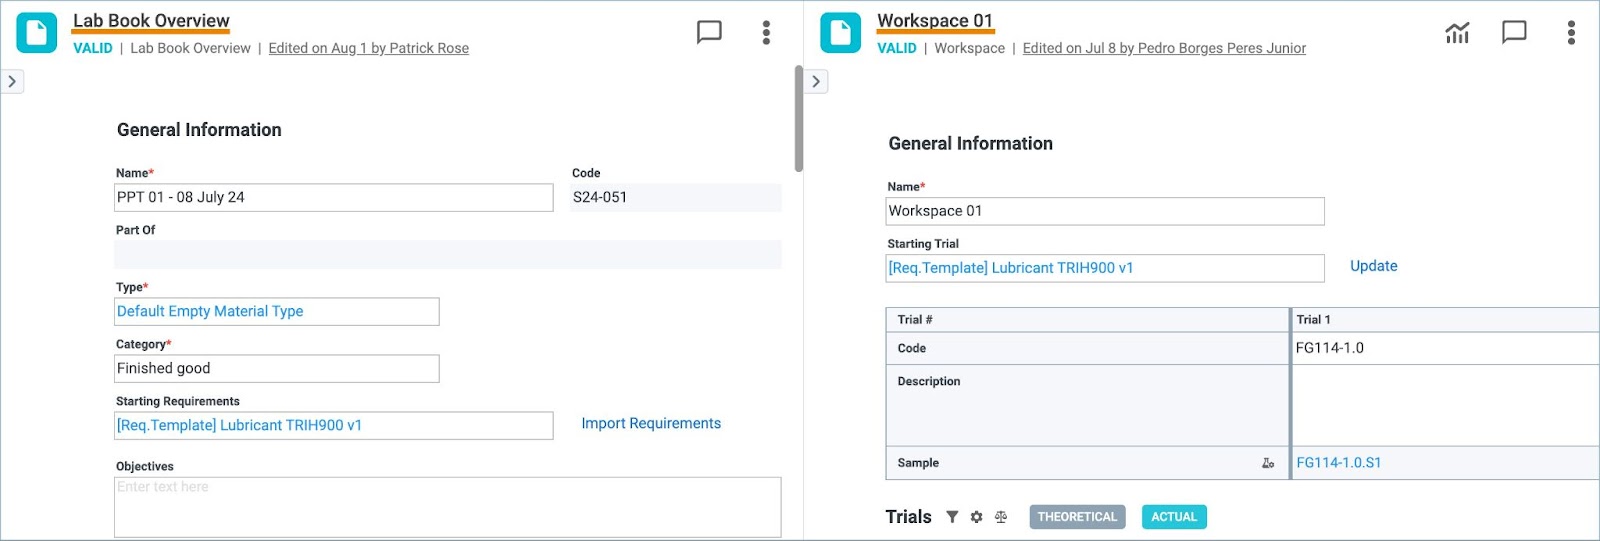Click the balance scale icon beside Trials
Viewport: 1600px width, 541px height.
[x=1000, y=517]
